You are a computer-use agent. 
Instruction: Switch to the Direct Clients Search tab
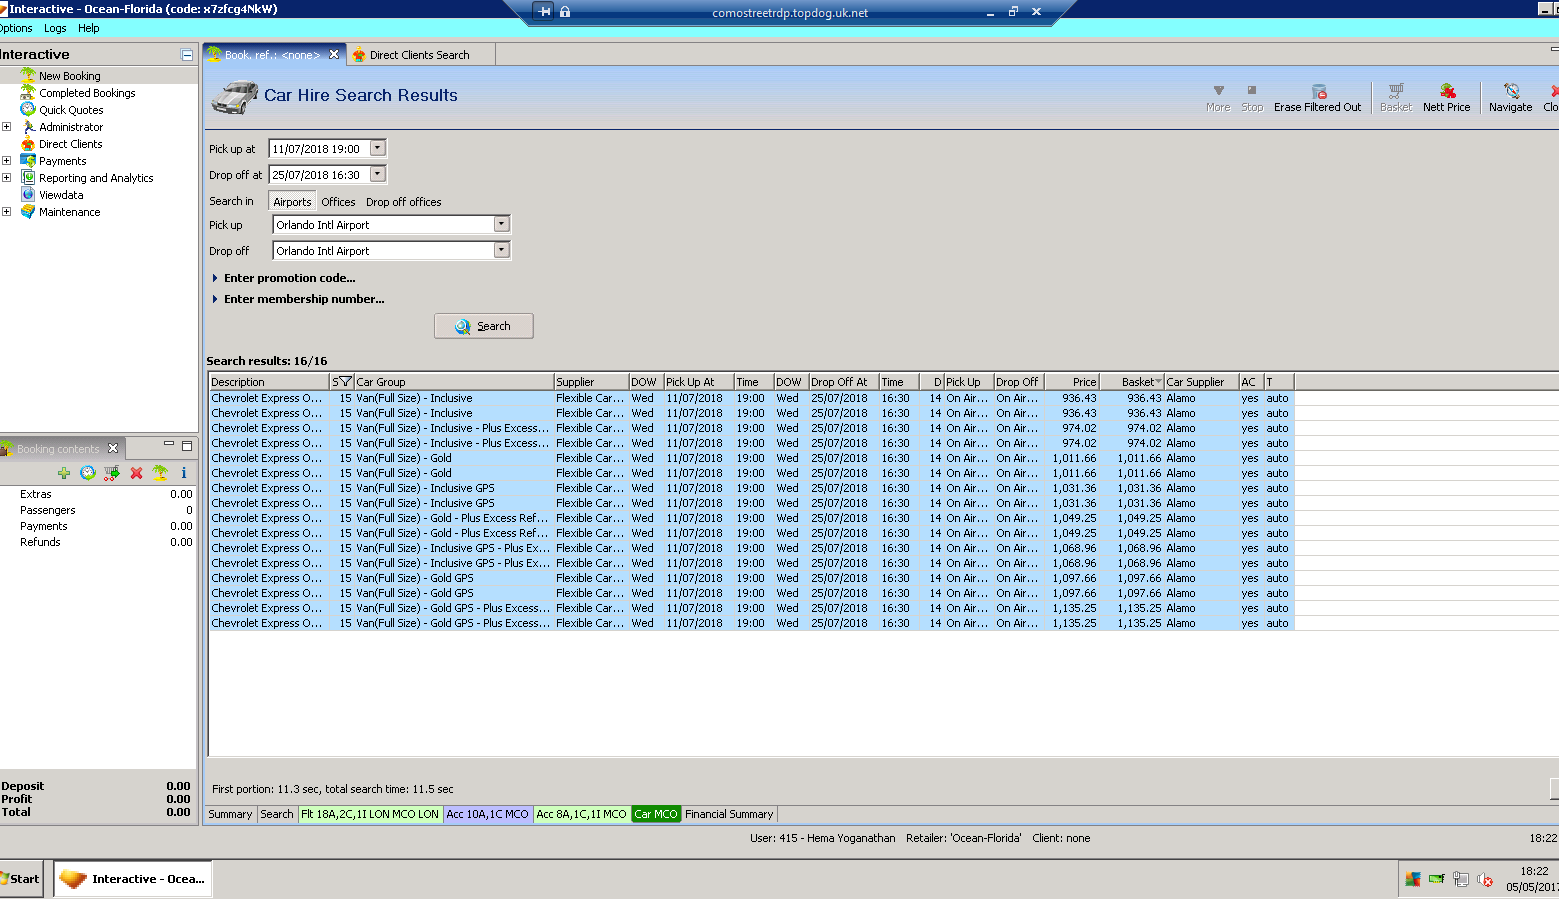coord(419,55)
